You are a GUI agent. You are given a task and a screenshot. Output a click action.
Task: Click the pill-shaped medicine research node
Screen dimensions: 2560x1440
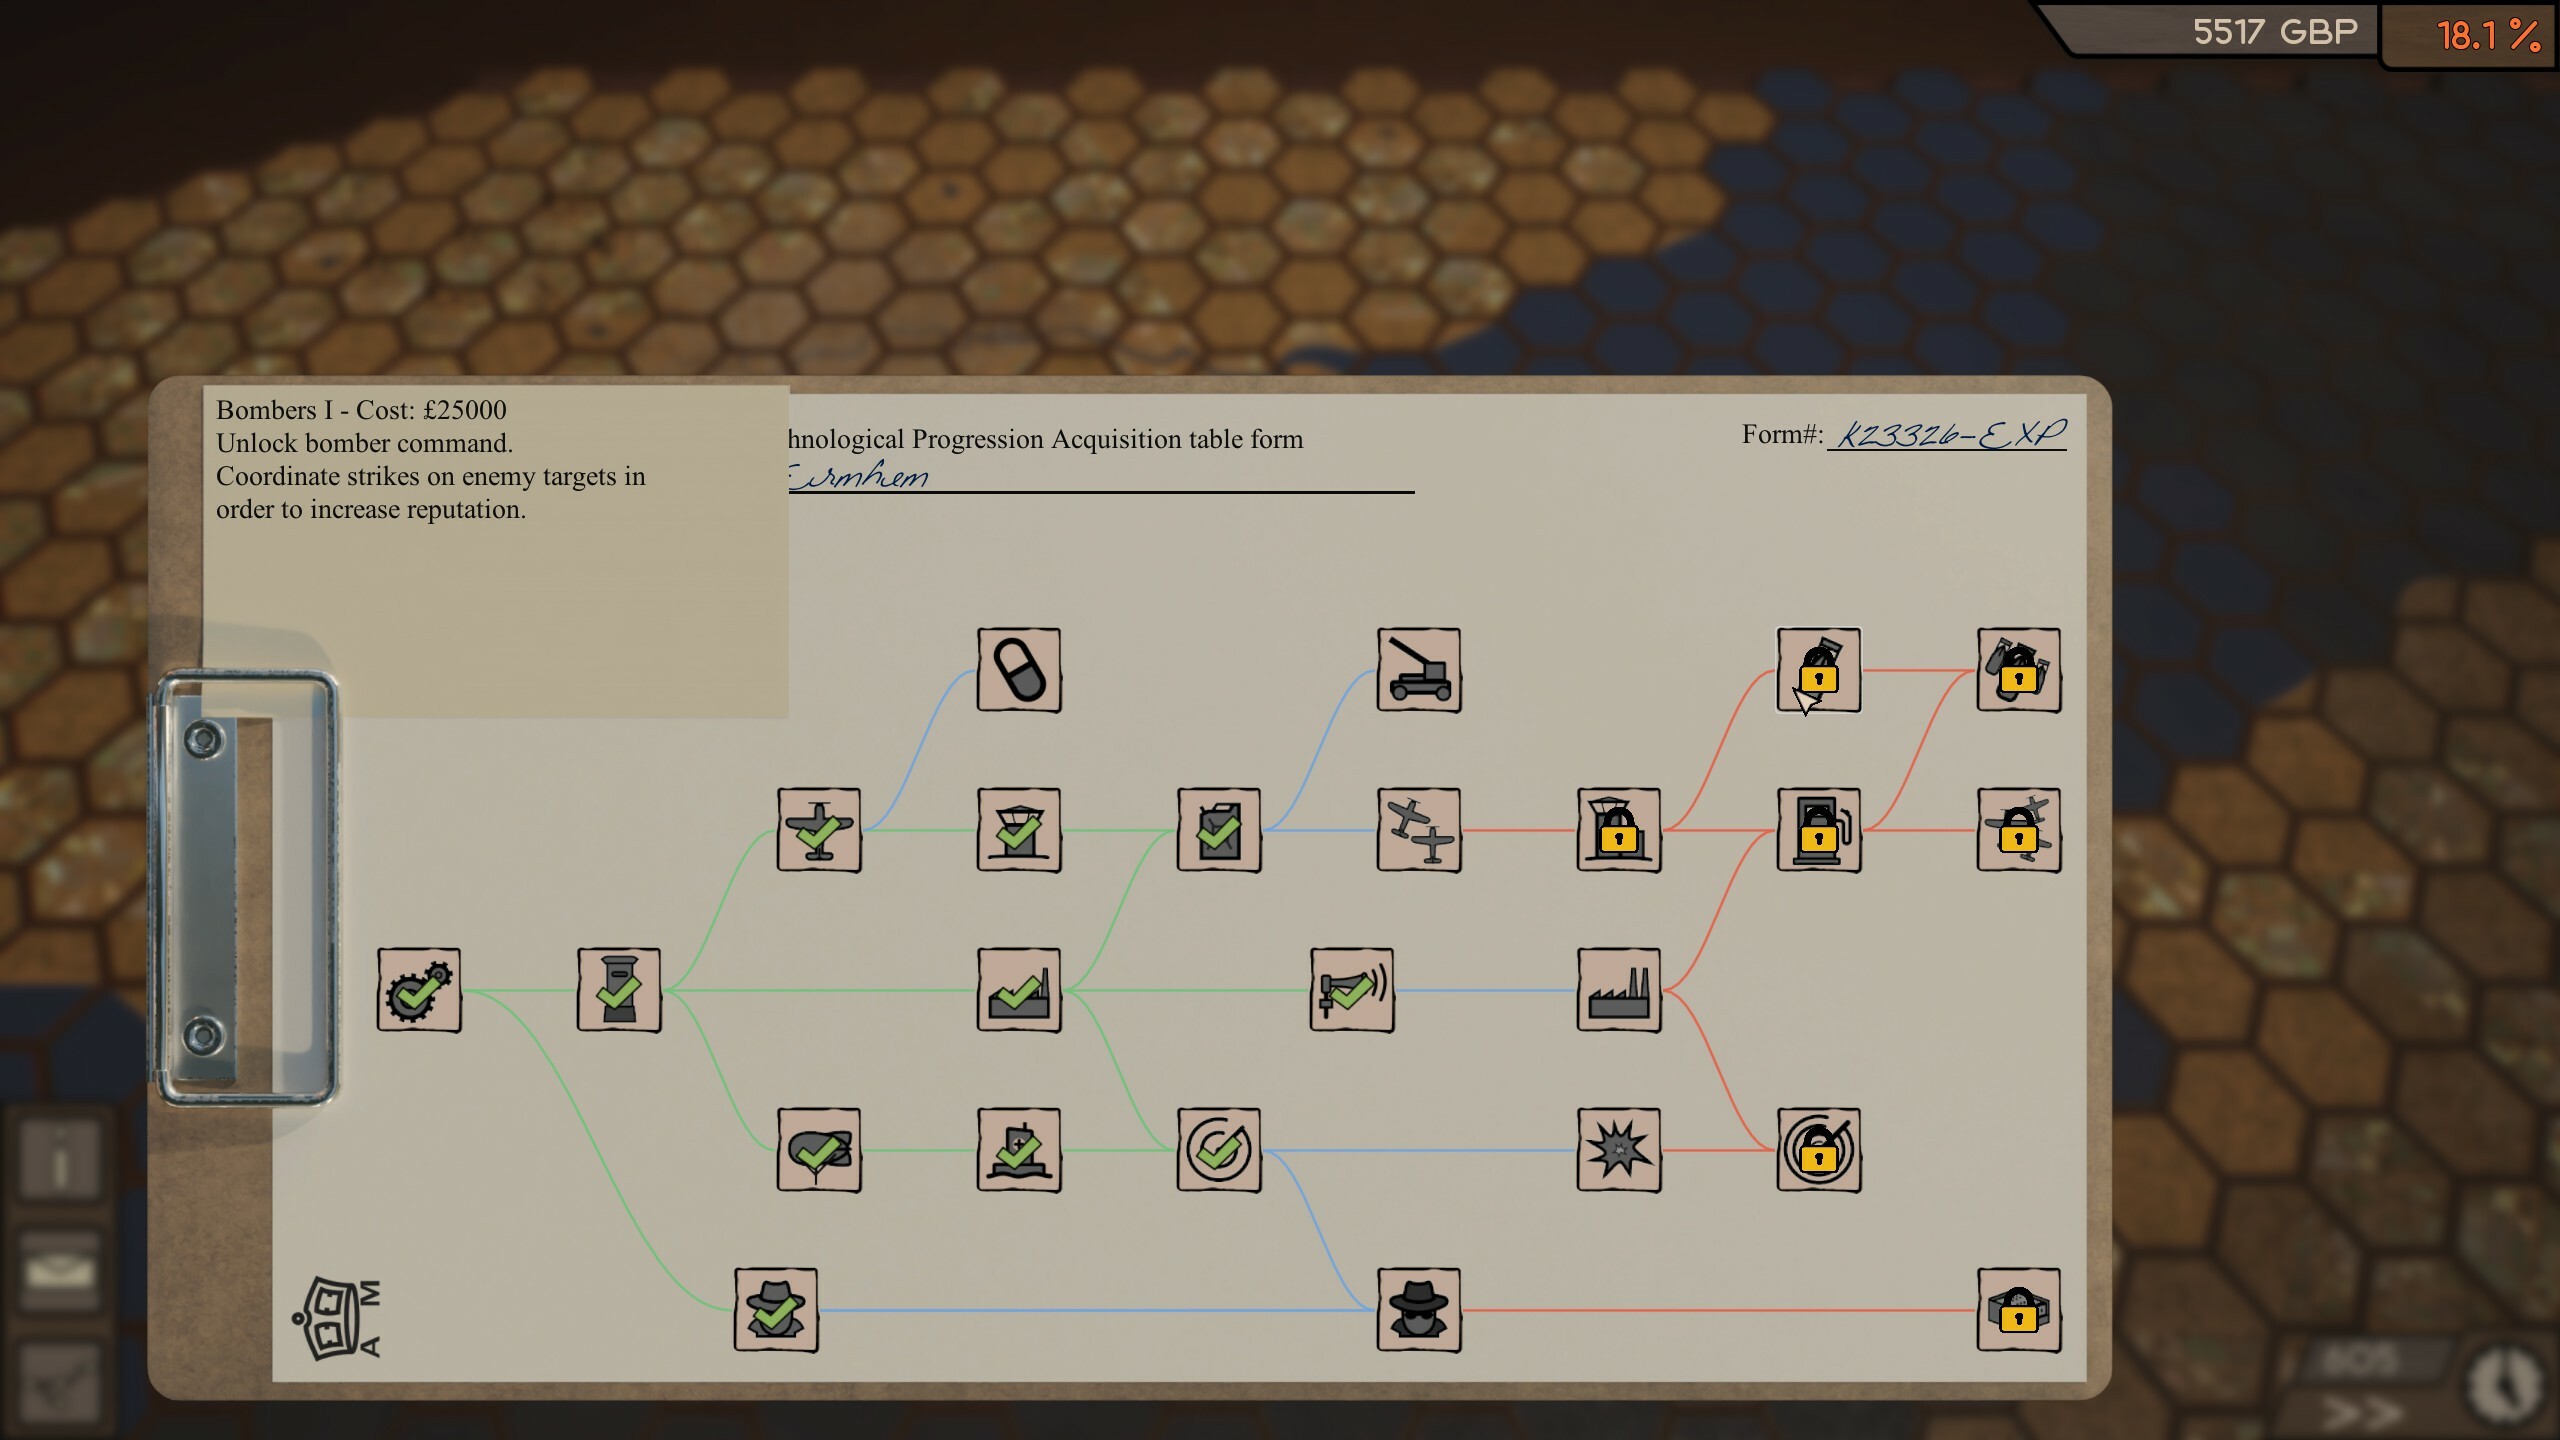click(x=1018, y=670)
